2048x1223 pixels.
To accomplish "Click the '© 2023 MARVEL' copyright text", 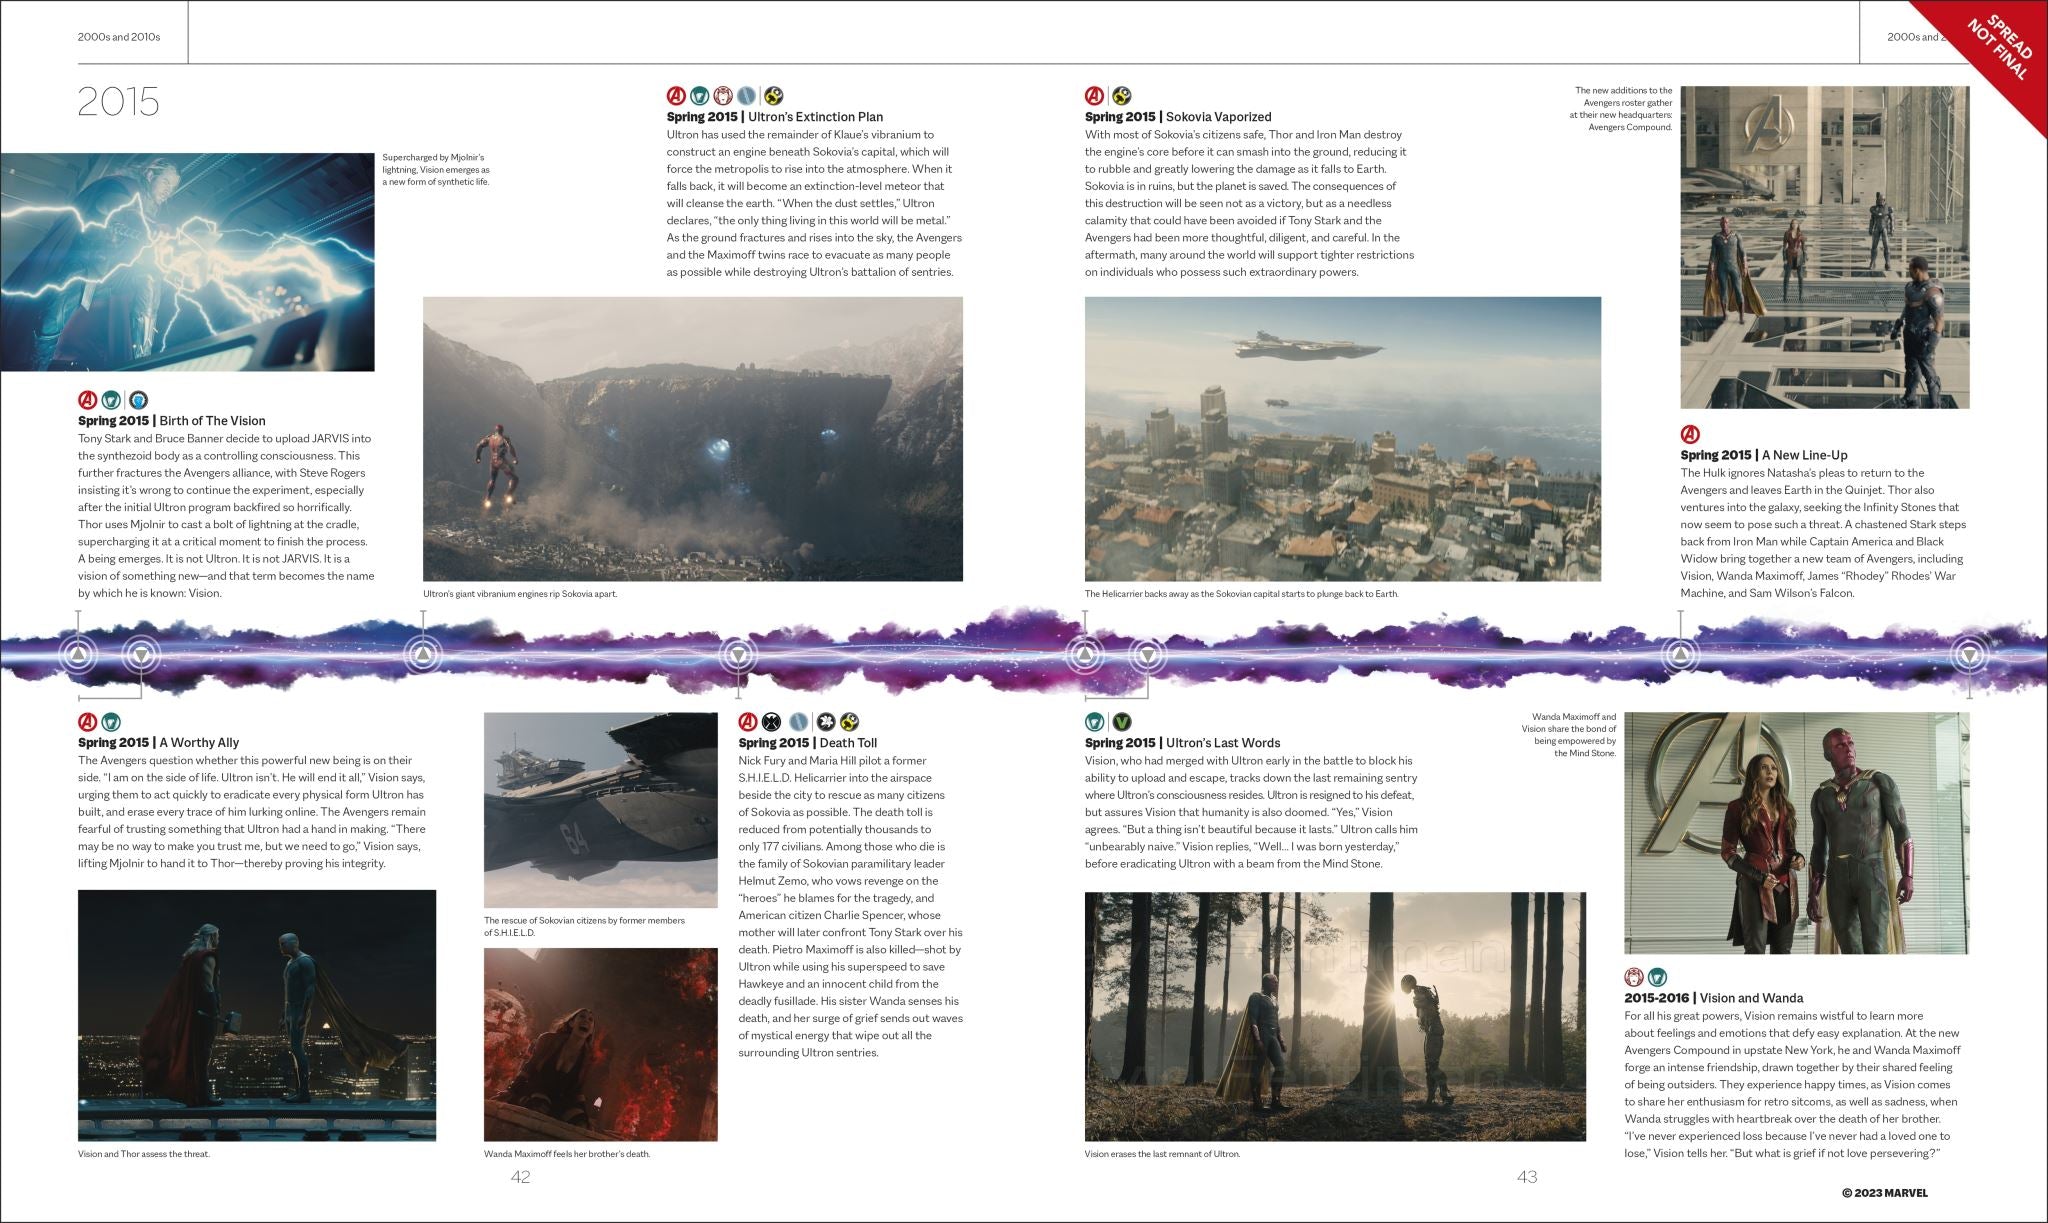I will click(x=1885, y=1192).
